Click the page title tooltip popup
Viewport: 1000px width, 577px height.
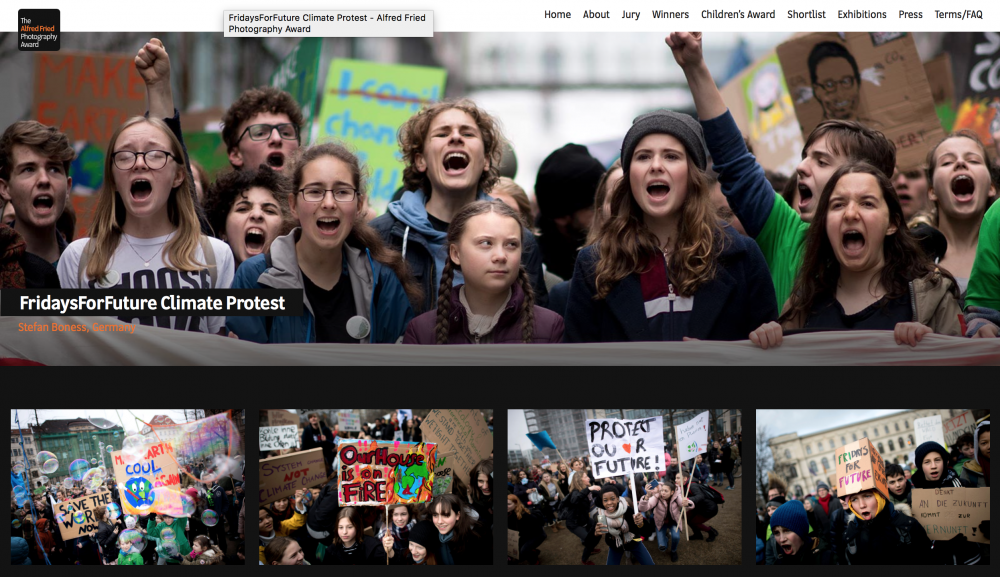click(x=328, y=23)
